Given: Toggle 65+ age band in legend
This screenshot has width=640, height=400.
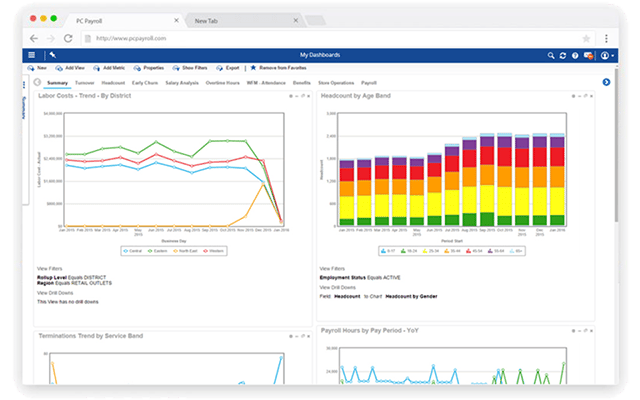Looking at the screenshot, I should (x=516, y=251).
